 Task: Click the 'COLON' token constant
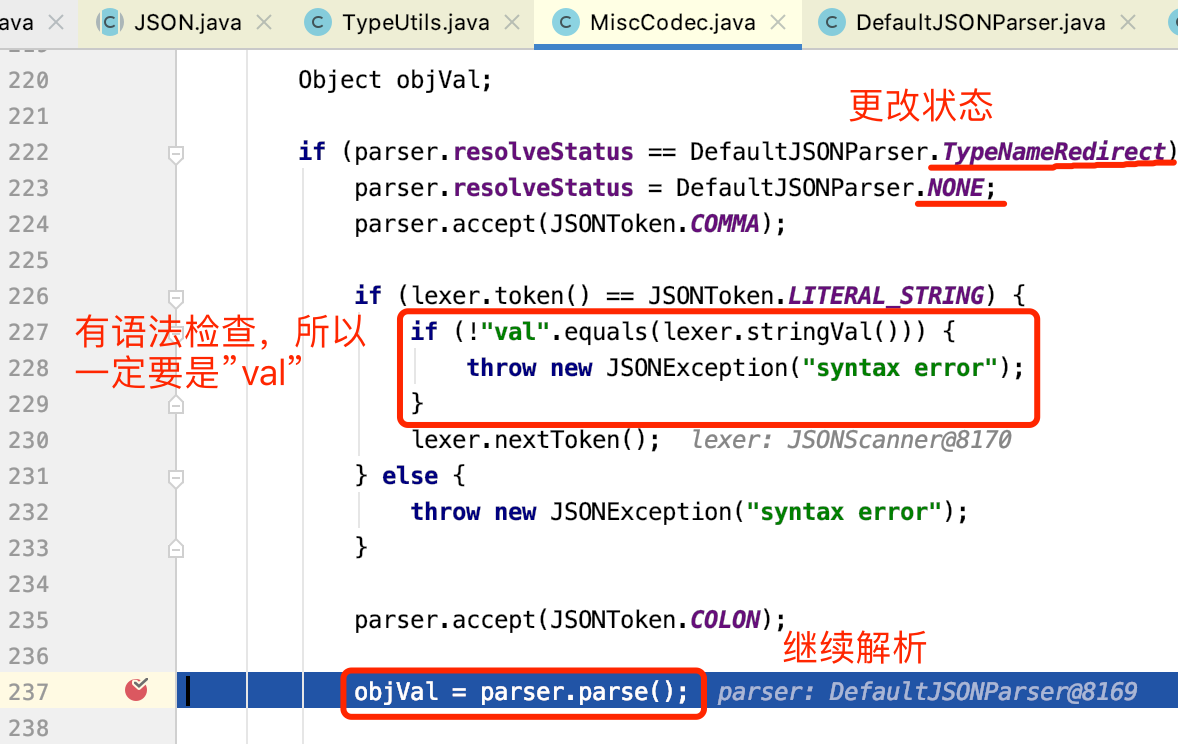click(x=725, y=620)
